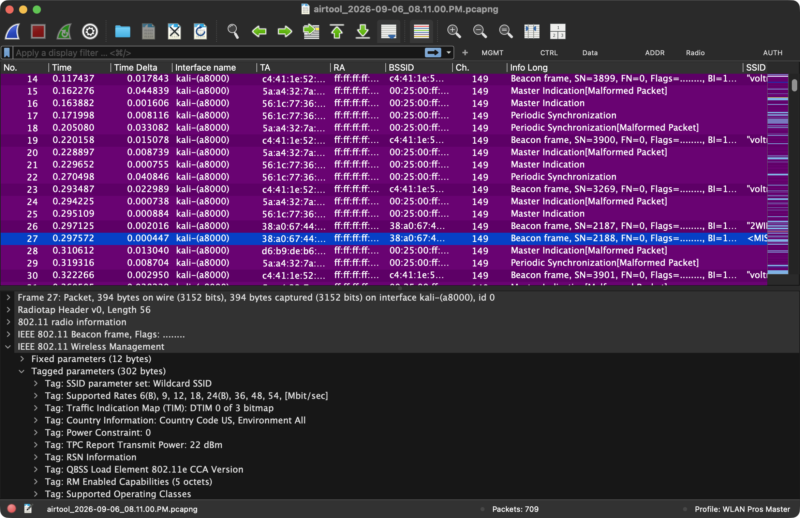
Task: Go back in packet history arrow
Action: coord(259,32)
